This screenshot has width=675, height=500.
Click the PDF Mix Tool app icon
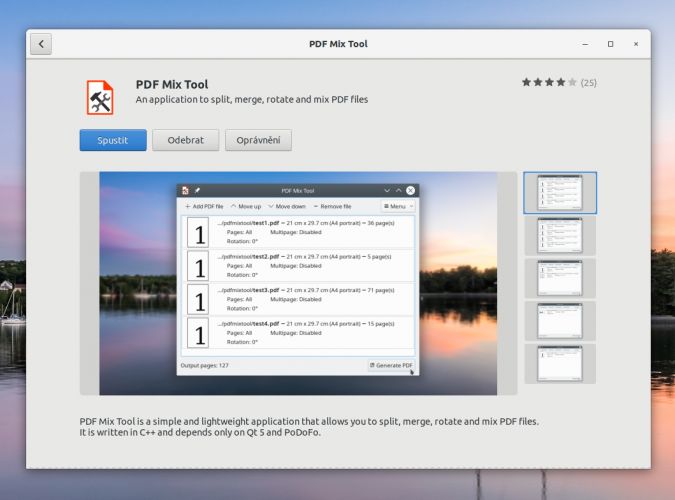pos(100,98)
